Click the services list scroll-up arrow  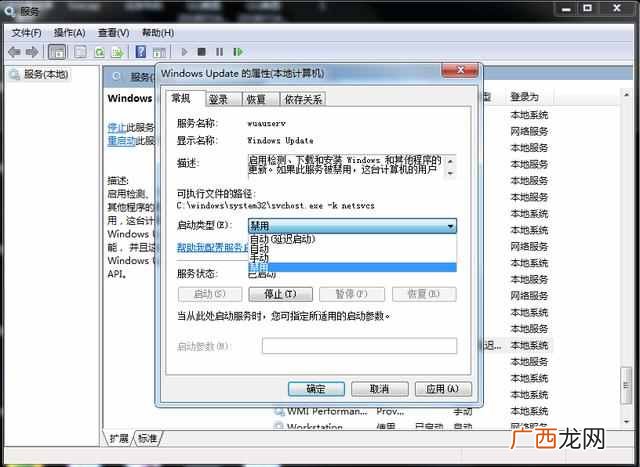click(x=627, y=95)
